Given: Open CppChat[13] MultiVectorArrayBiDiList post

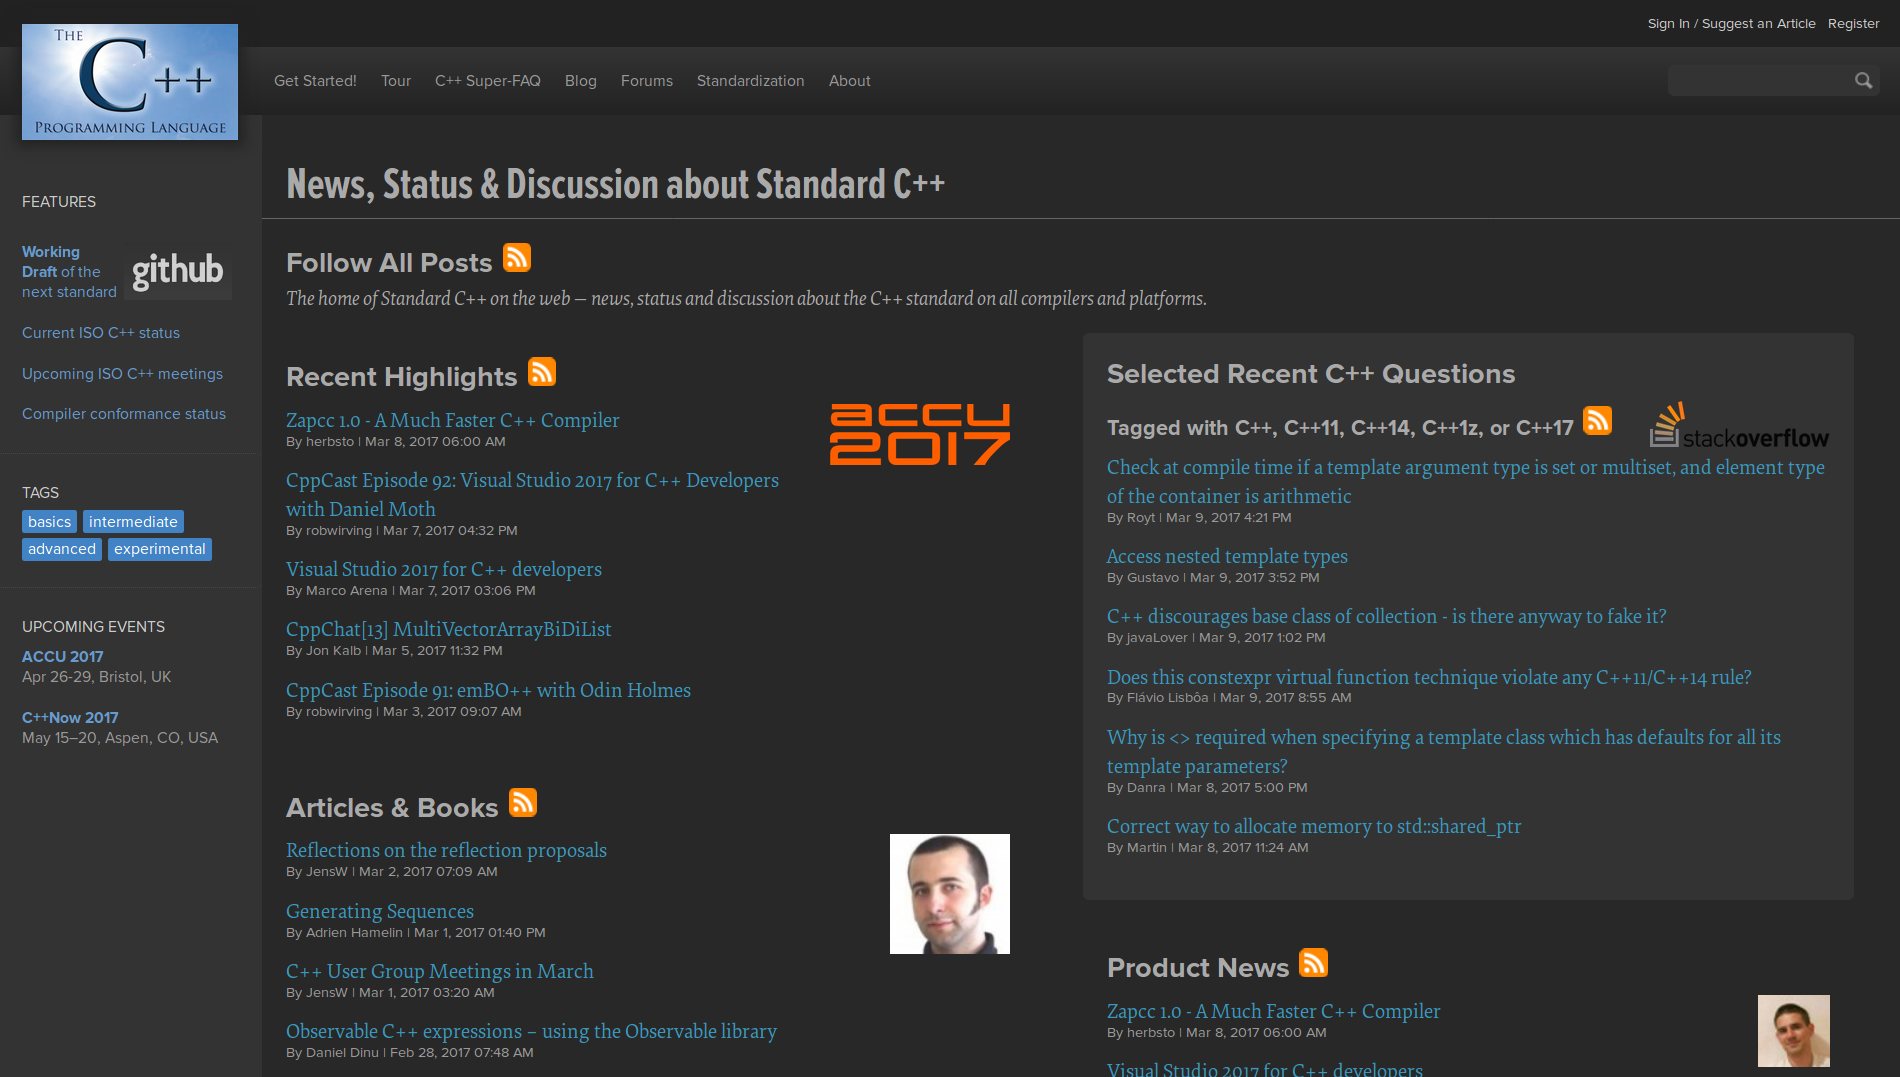Looking at the screenshot, I should [x=449, y=629].
